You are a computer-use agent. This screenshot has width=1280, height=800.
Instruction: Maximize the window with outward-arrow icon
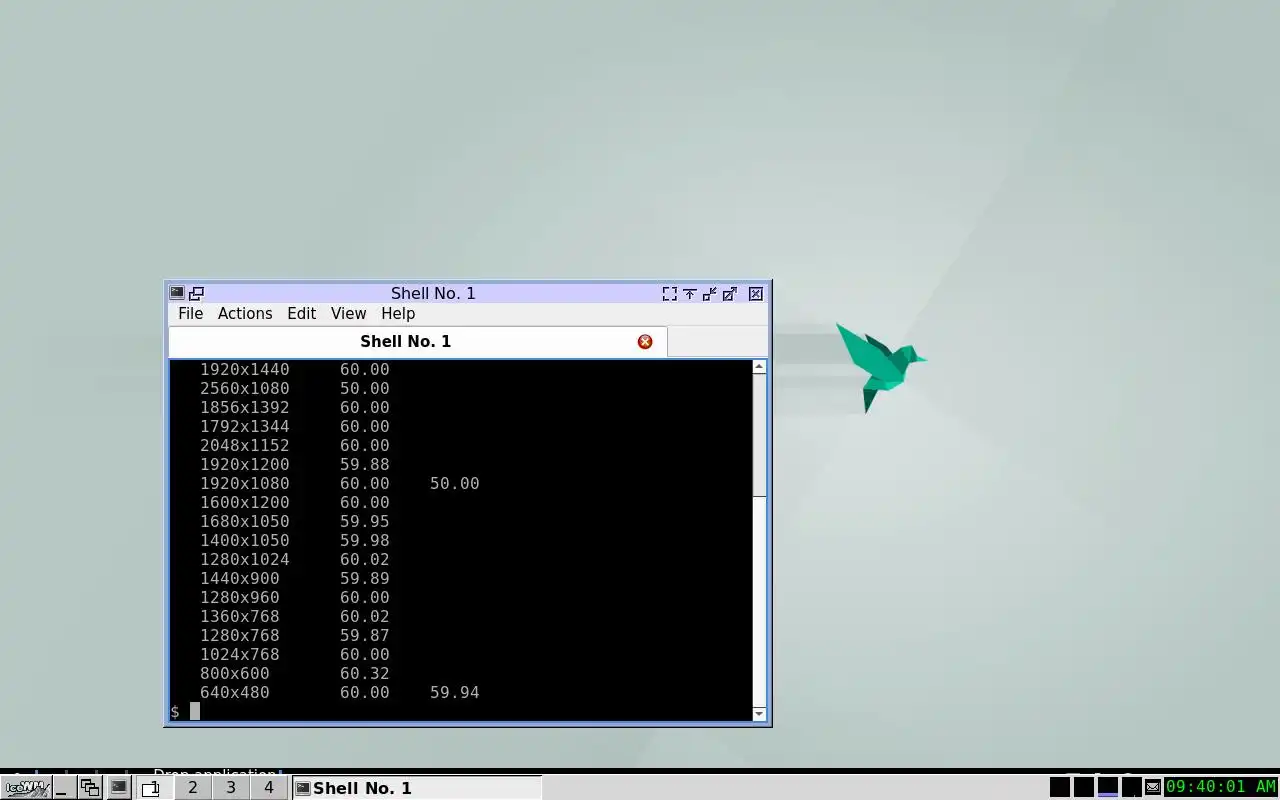point(730,293)
